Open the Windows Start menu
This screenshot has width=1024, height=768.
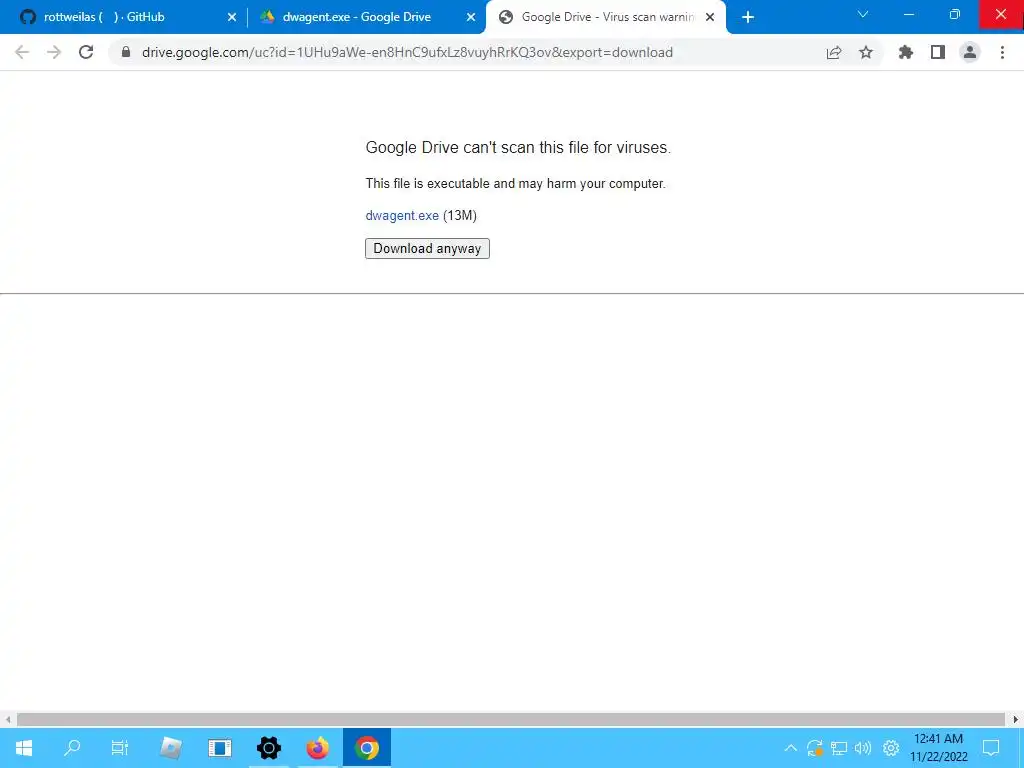coord(24,748)
